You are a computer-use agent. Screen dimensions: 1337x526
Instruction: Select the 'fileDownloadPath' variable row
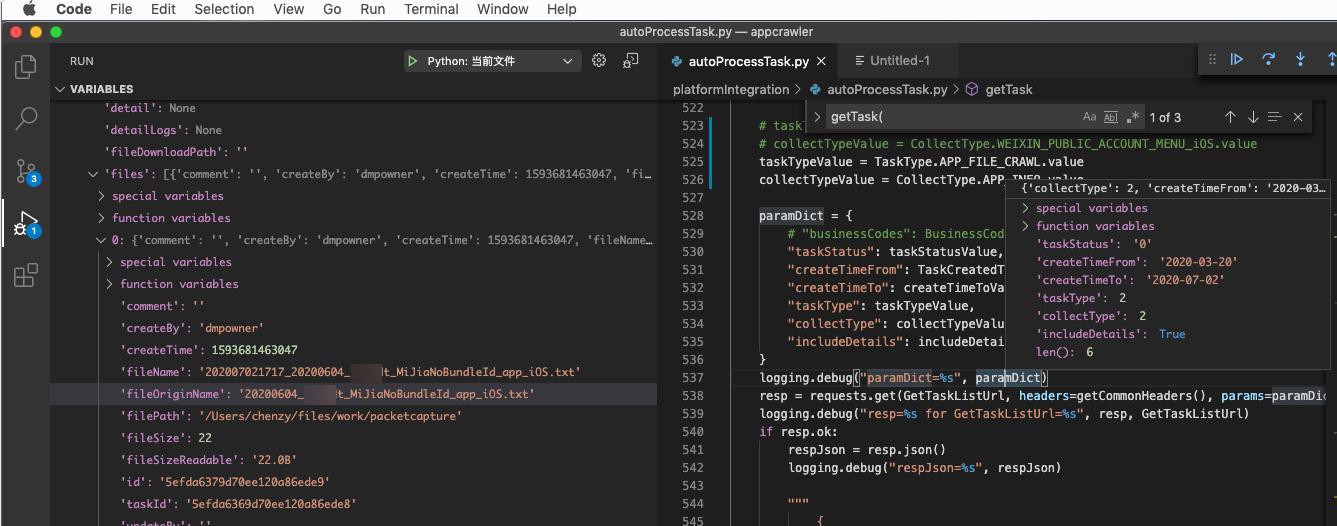[x=353, y=152]
